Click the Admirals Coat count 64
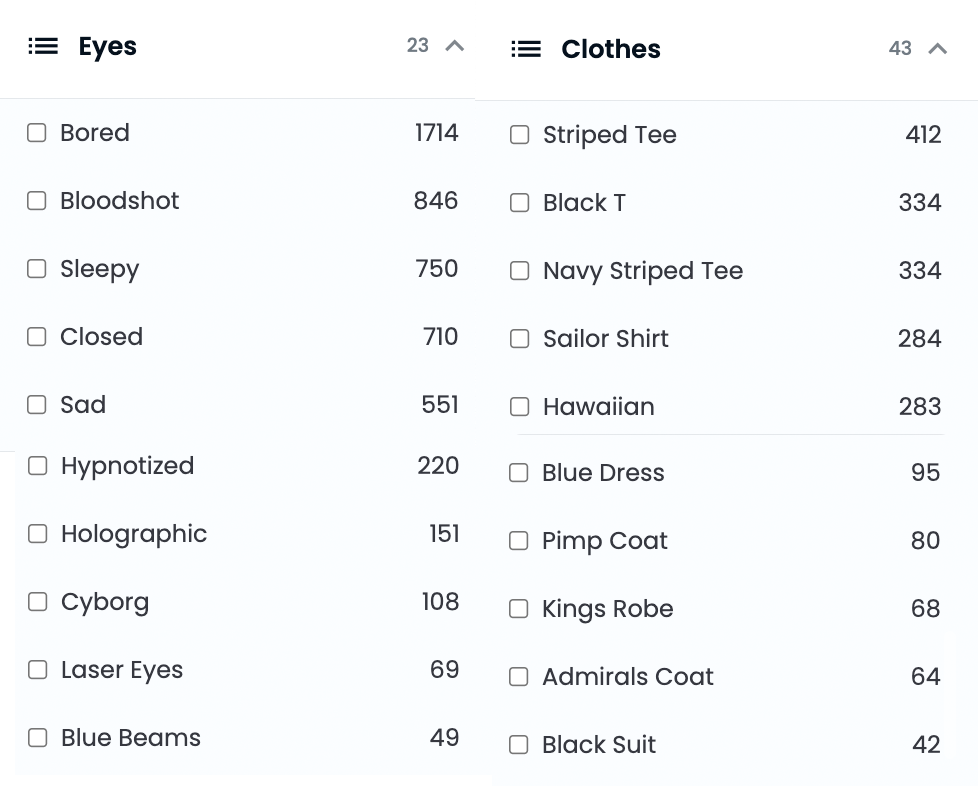 coord(925,677)
